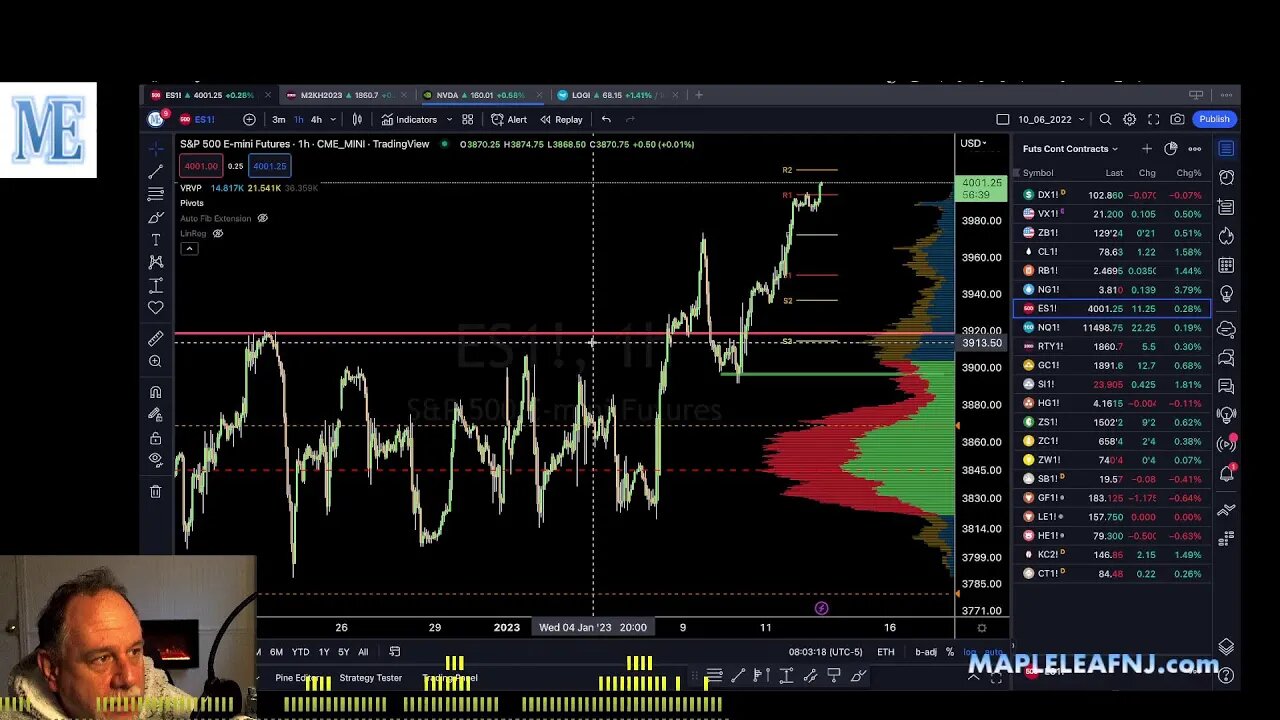The image size is (1280, 720).
Task: Open the candlestick chart style menu
Action: (357, 119)
